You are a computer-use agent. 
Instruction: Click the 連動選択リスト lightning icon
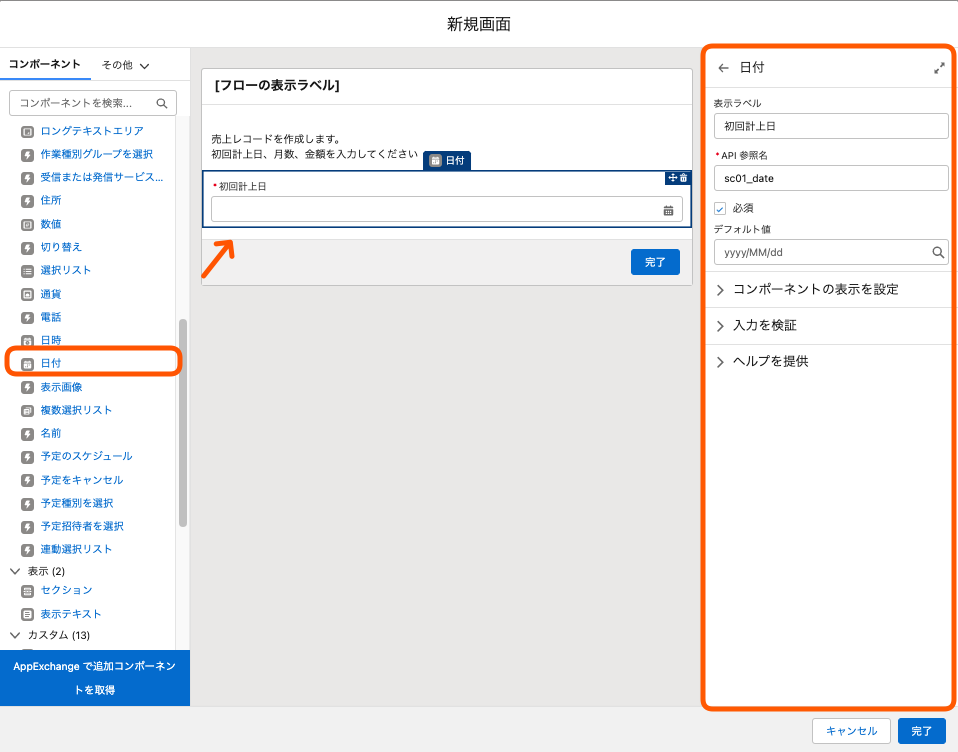[27, 550]
